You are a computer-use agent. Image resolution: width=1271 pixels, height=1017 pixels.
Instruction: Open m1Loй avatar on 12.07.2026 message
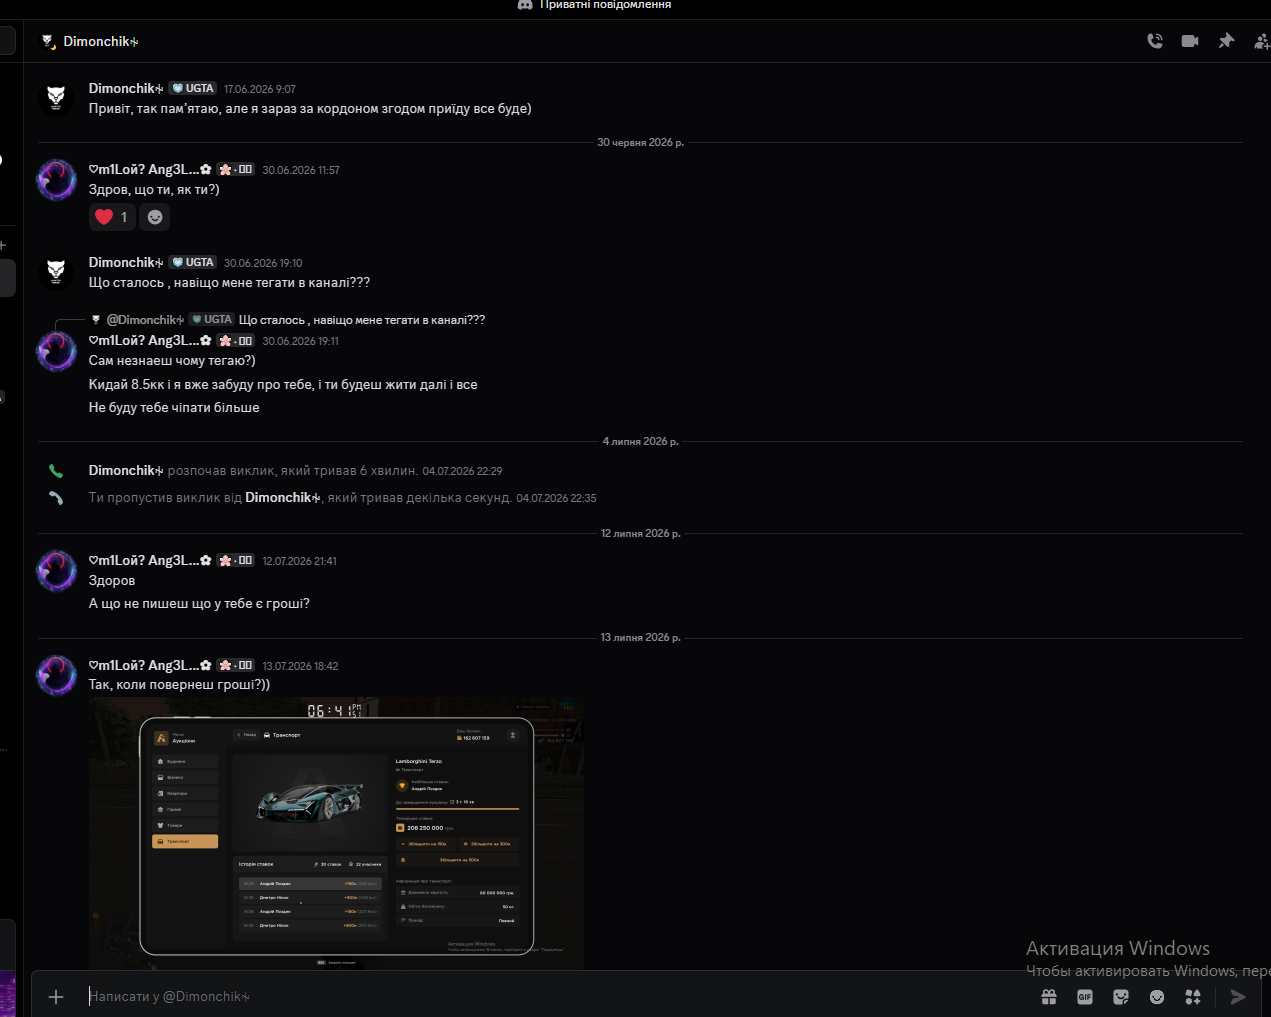pos(56,570)
